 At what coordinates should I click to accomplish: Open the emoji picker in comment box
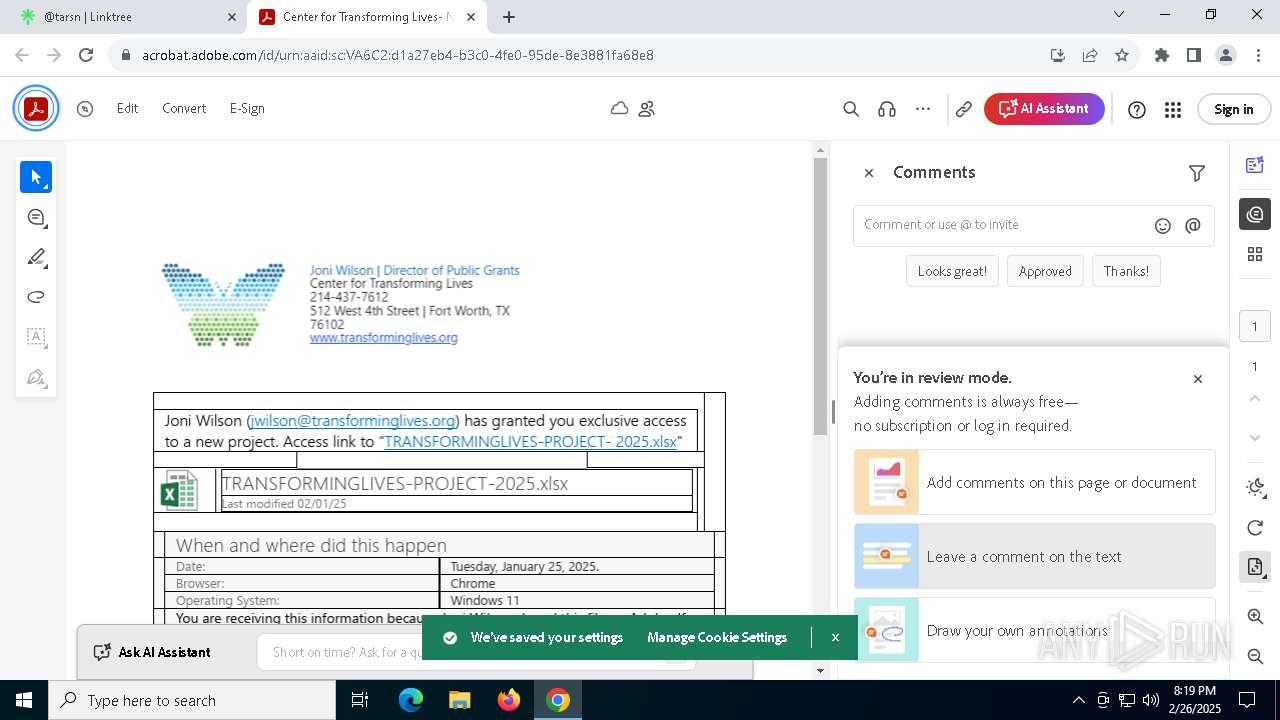[1163, 226]
